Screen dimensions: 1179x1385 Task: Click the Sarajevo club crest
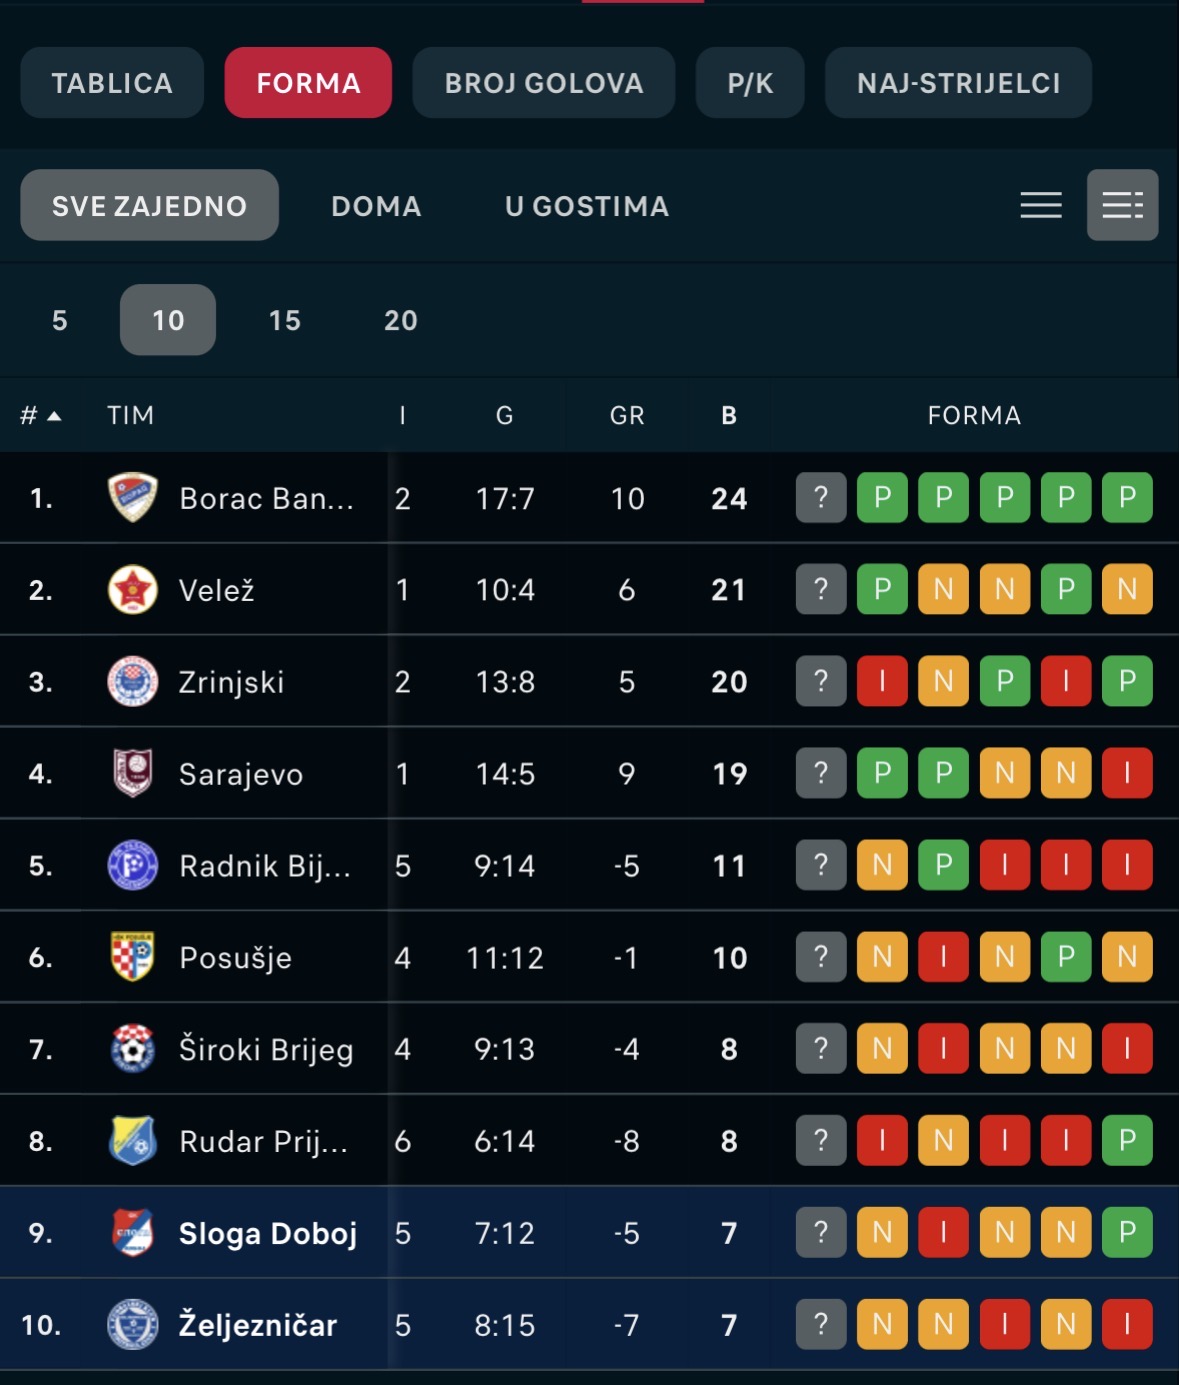[133, 774]
